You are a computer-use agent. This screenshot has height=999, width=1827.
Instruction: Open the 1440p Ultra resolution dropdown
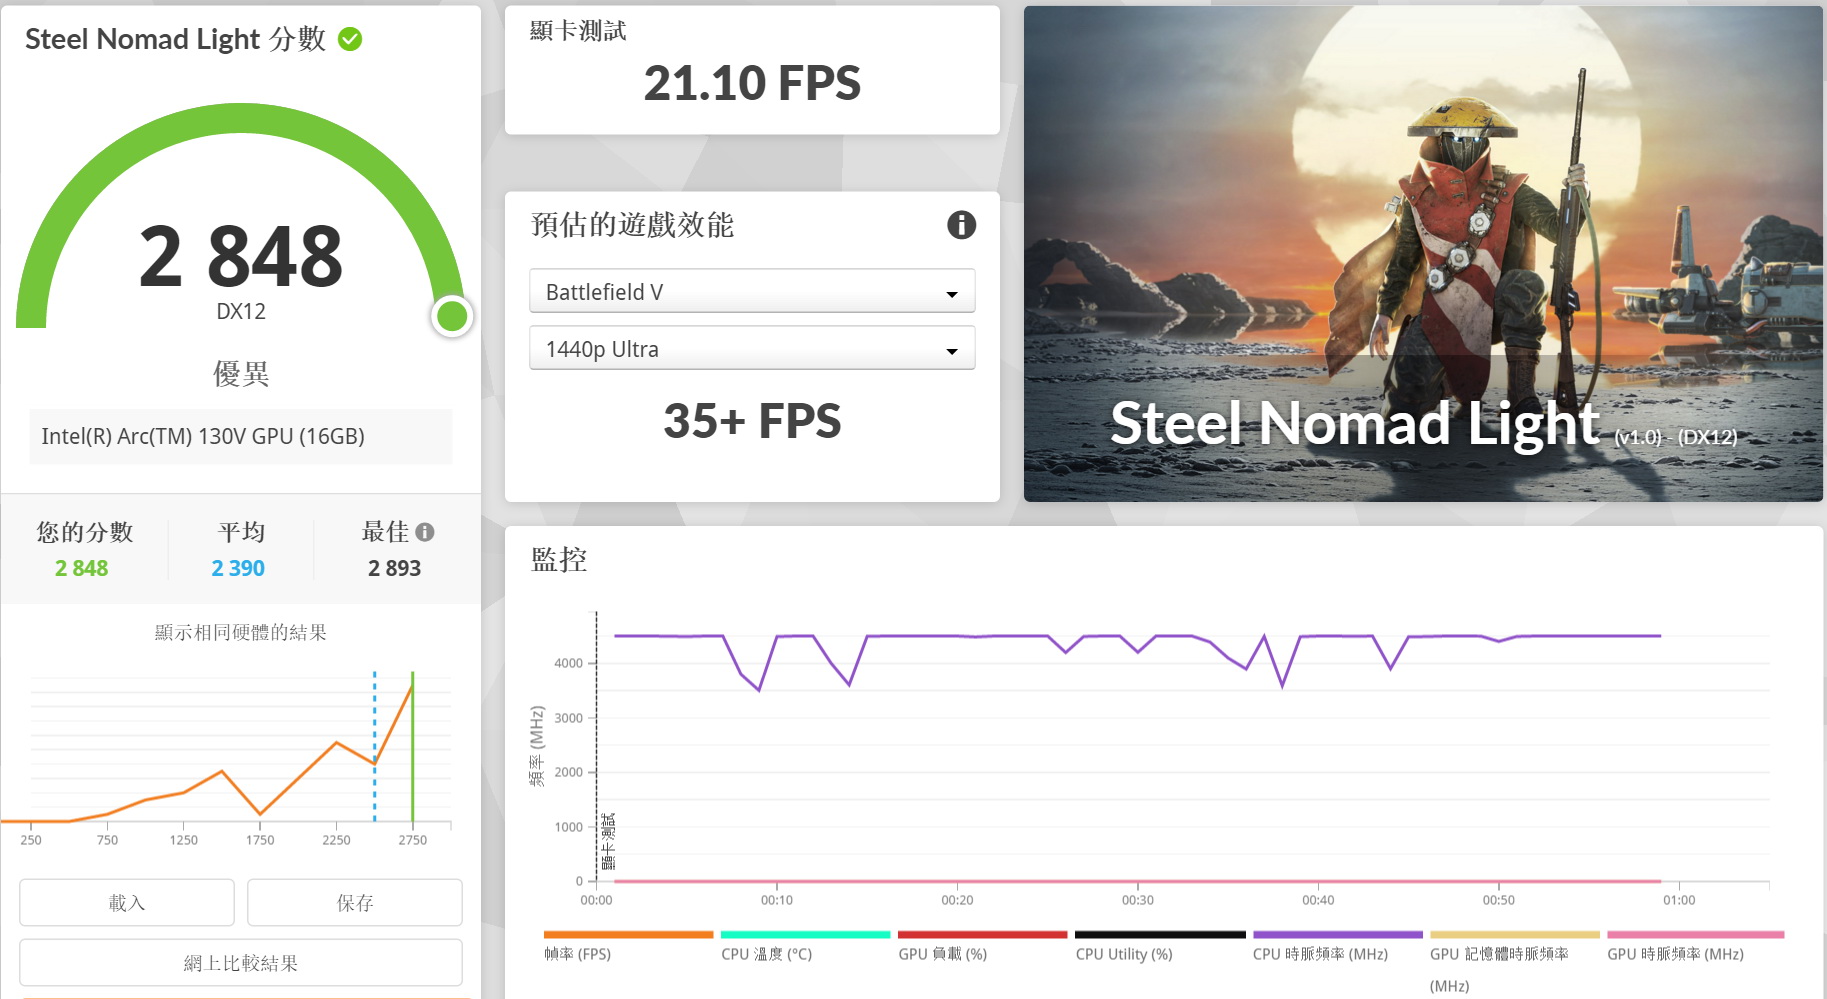click(751, 349)
